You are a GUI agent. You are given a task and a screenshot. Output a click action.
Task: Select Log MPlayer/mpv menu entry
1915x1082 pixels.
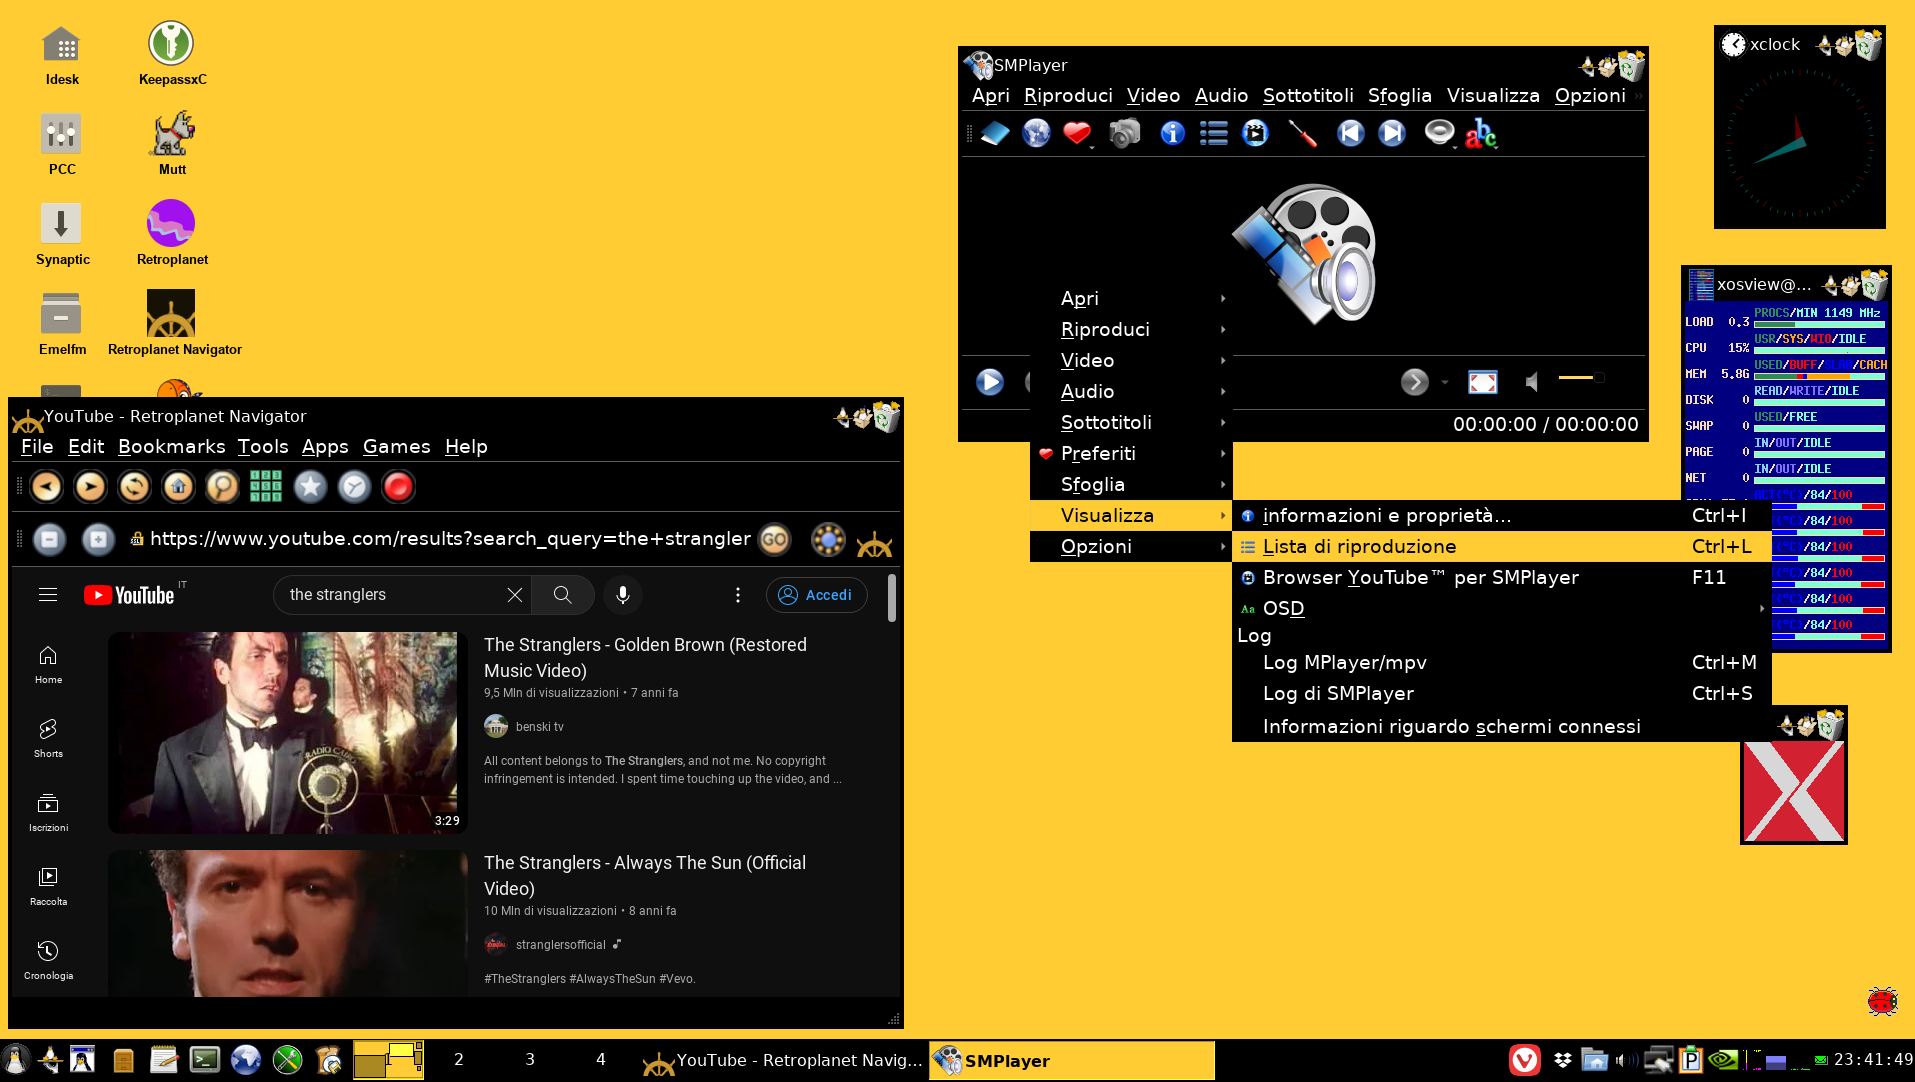pos(1501,663)
